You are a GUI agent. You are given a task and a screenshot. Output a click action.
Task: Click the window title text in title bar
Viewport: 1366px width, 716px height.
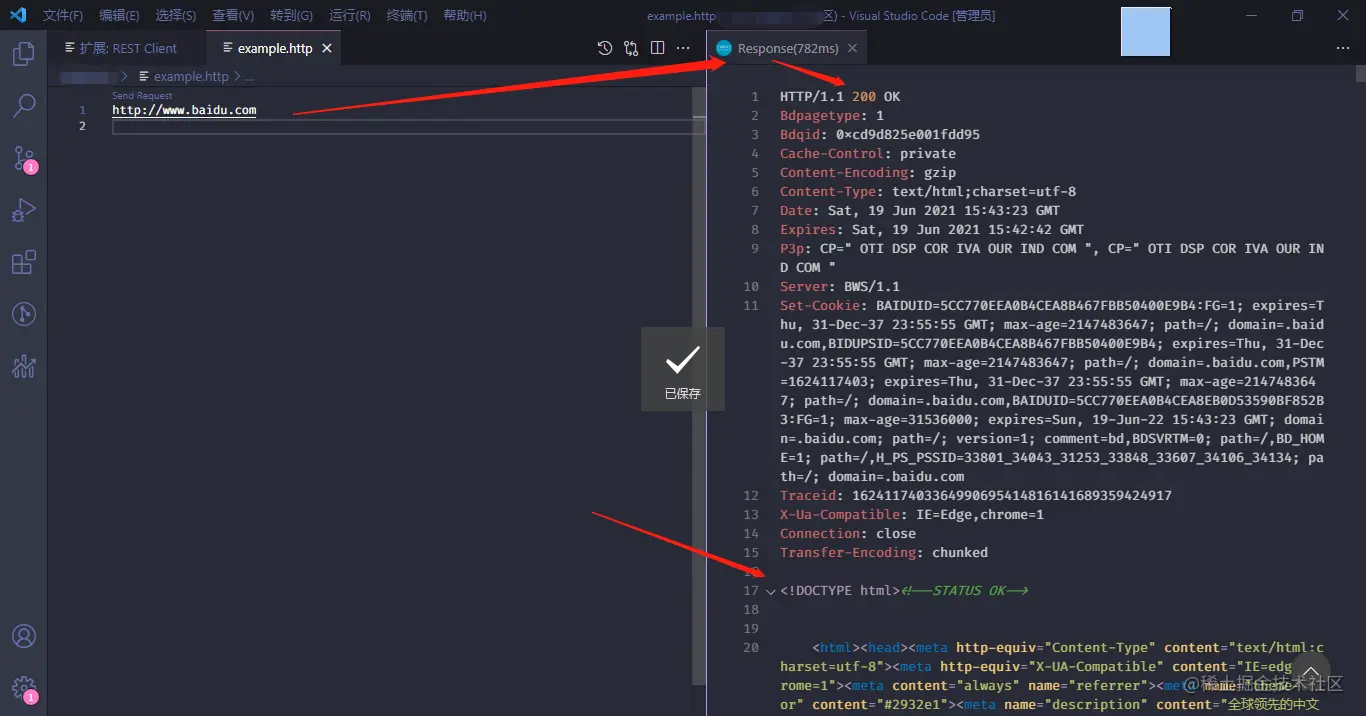coord(821,16)
